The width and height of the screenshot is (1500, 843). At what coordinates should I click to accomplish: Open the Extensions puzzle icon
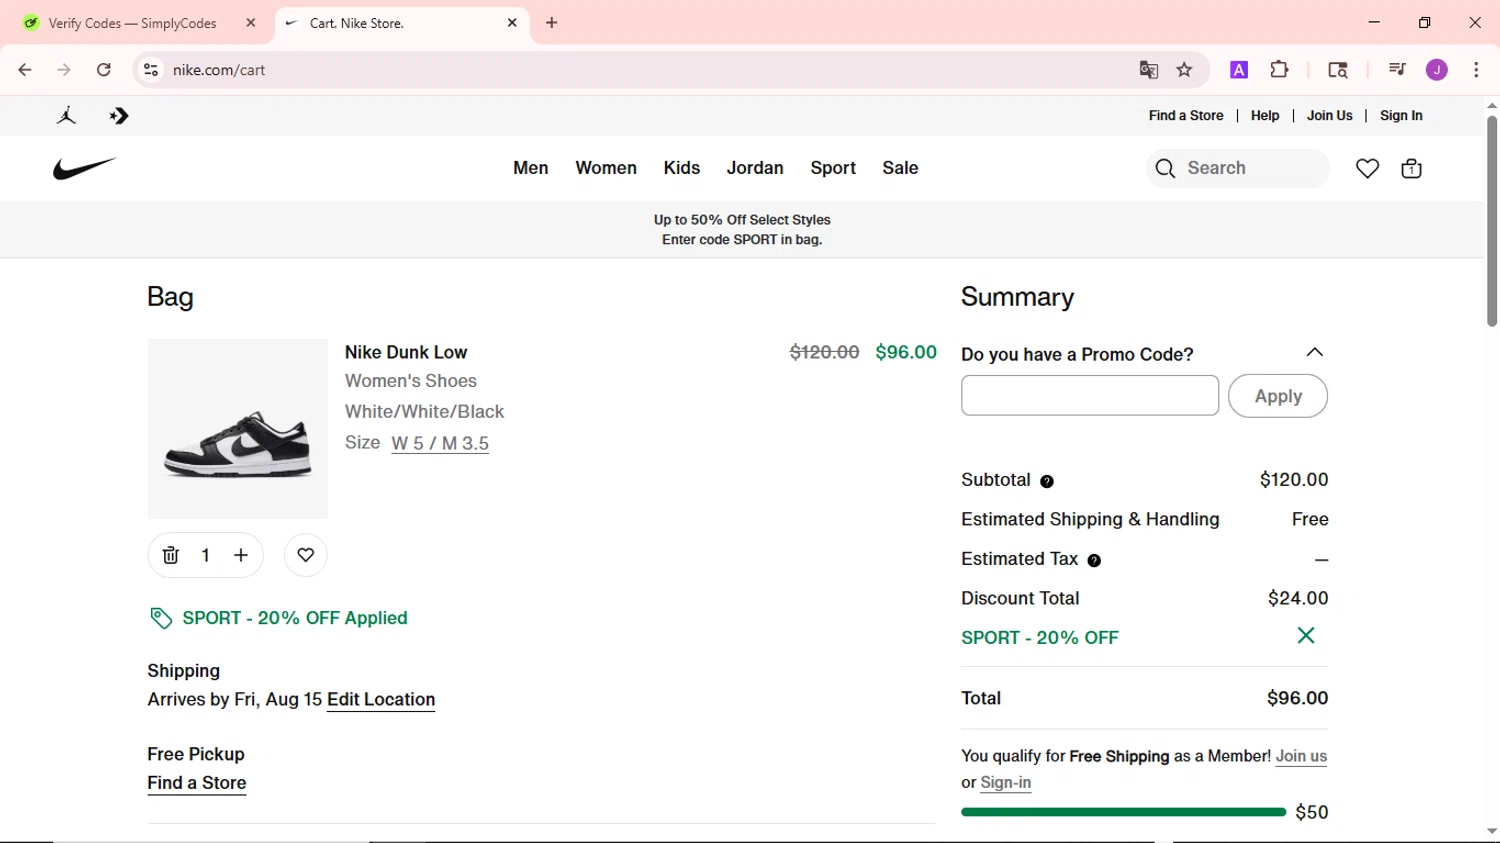(1279, 70)
